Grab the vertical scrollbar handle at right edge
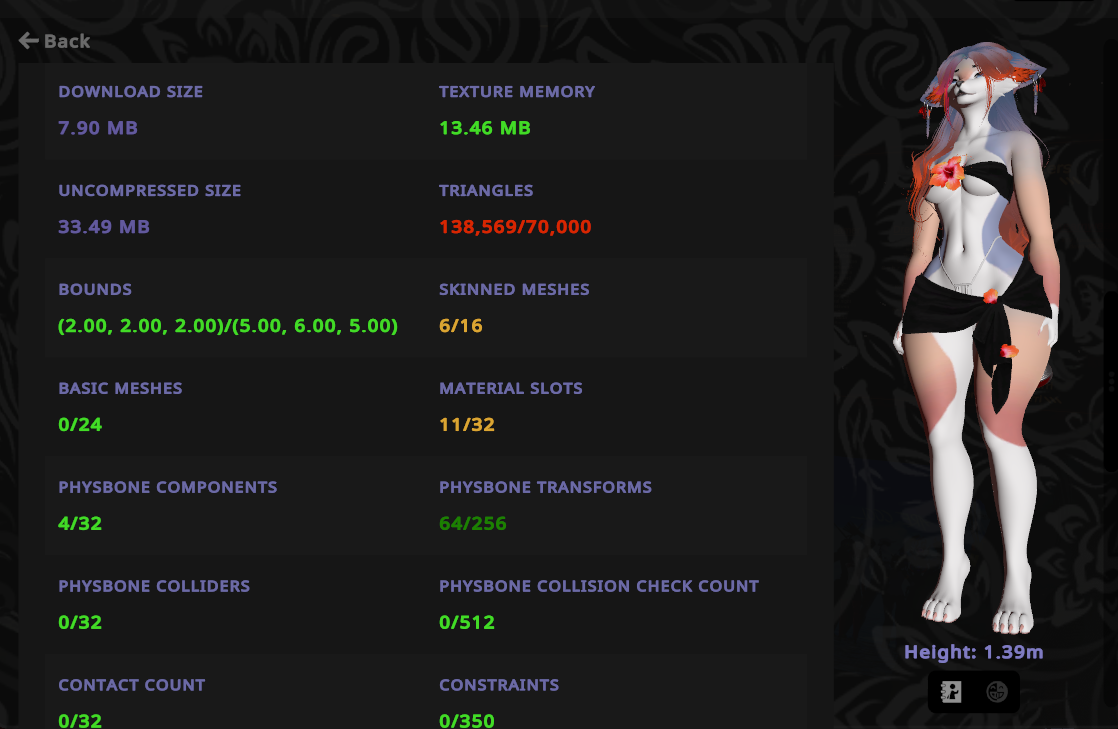Image resolution: width=1118 pixels, height=729 pixels. click(1112, 382)
